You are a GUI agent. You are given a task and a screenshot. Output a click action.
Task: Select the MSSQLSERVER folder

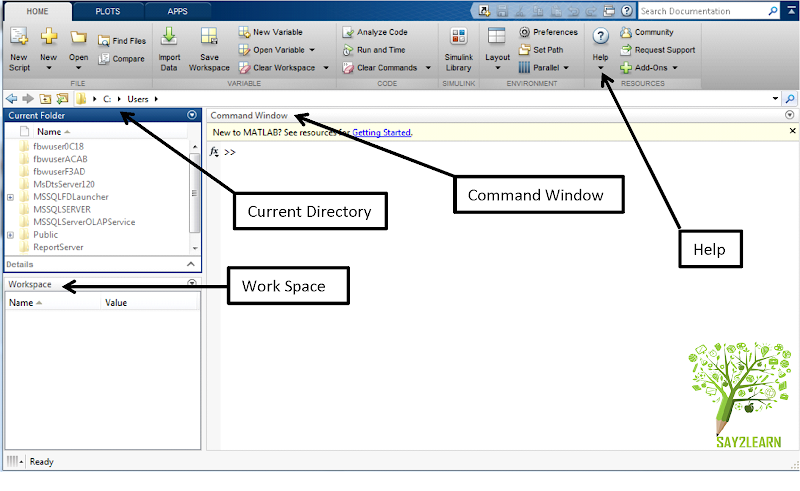point(62,209)
